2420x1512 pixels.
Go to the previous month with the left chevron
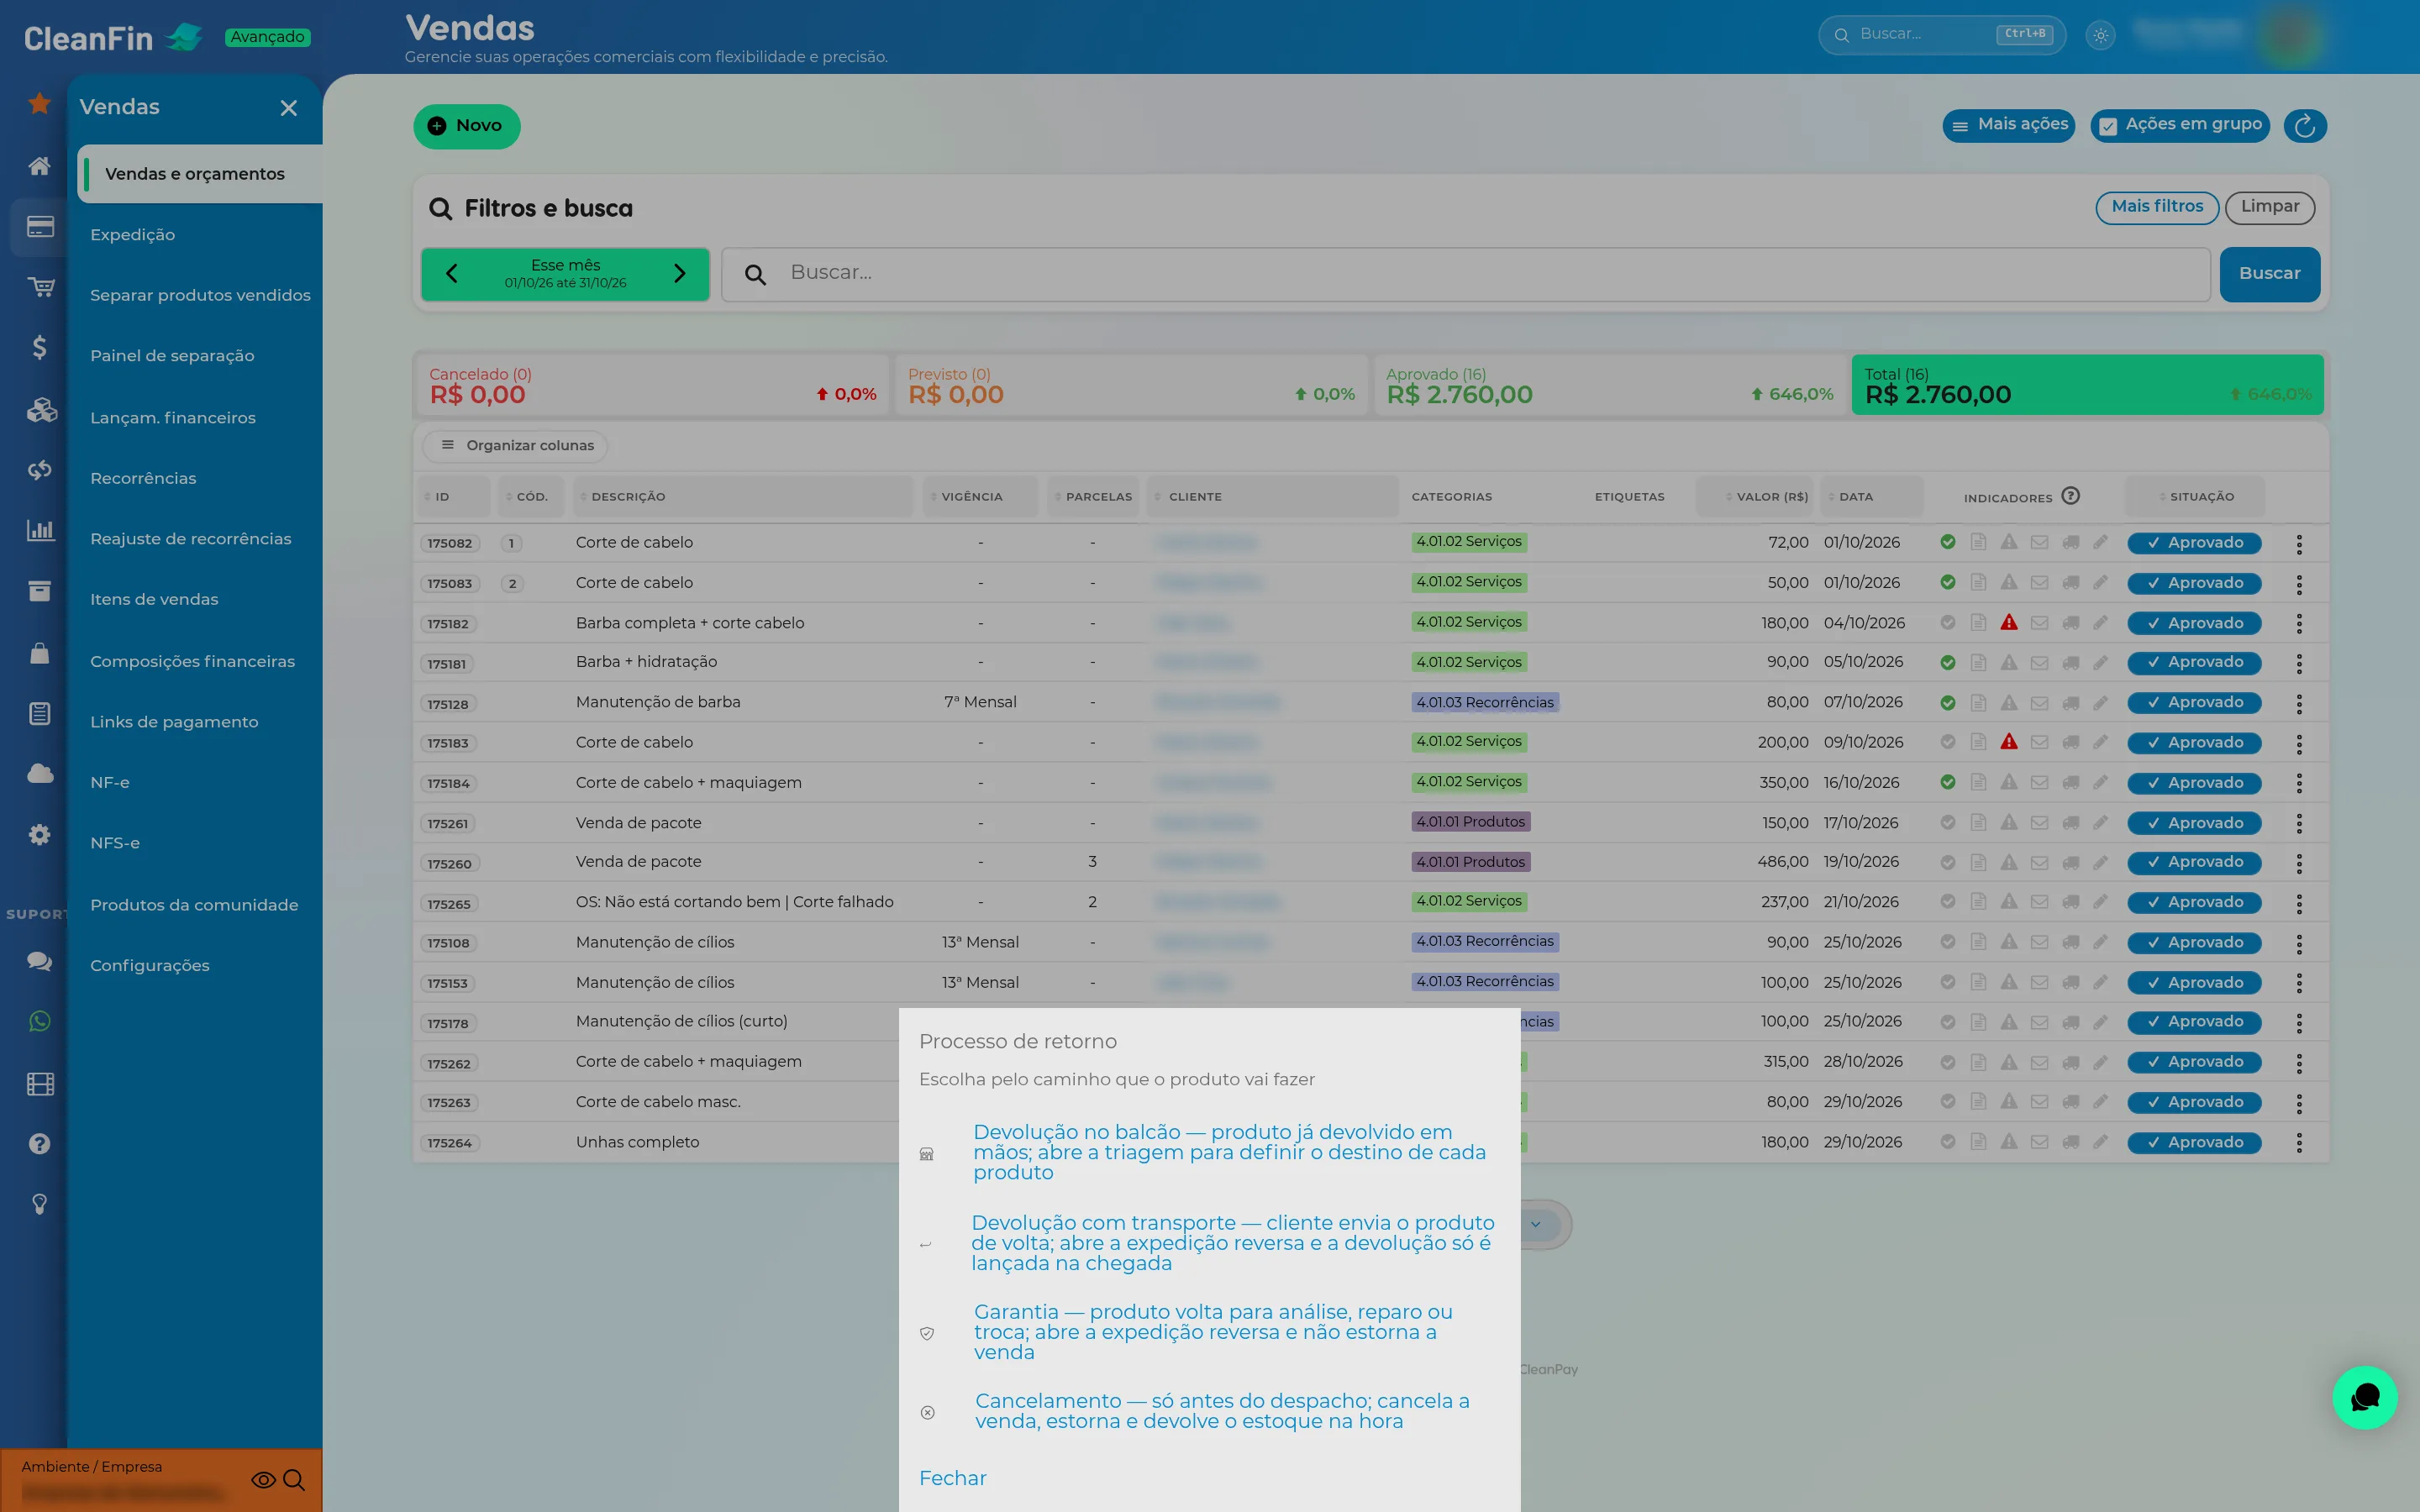point(452,274)
